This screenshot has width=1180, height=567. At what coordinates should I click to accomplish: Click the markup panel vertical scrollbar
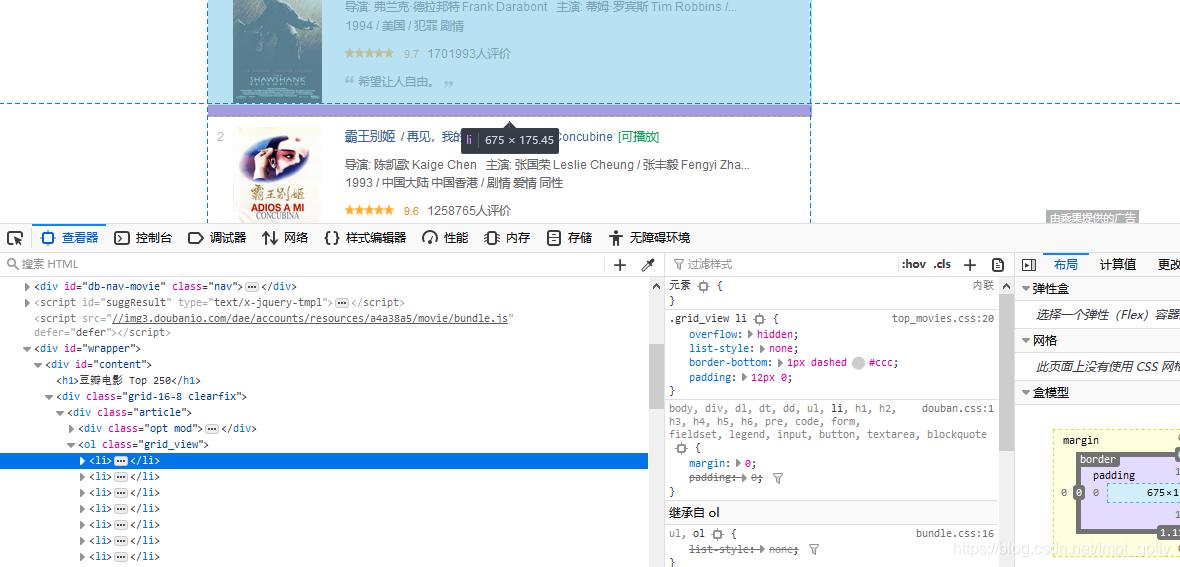click(x=656, y=376)
